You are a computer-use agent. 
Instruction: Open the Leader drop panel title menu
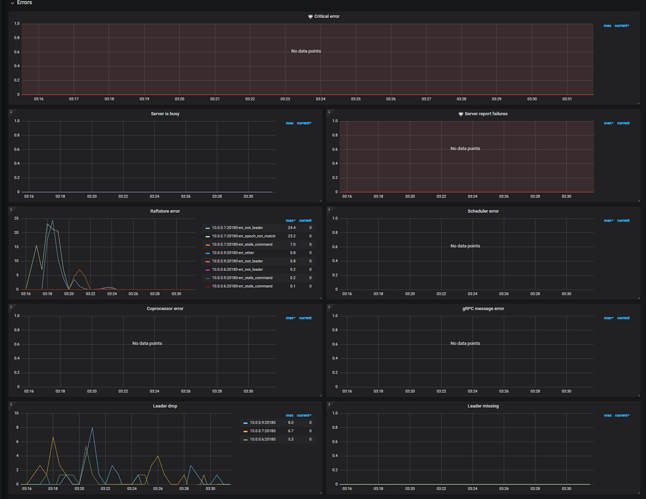(165, 406)
